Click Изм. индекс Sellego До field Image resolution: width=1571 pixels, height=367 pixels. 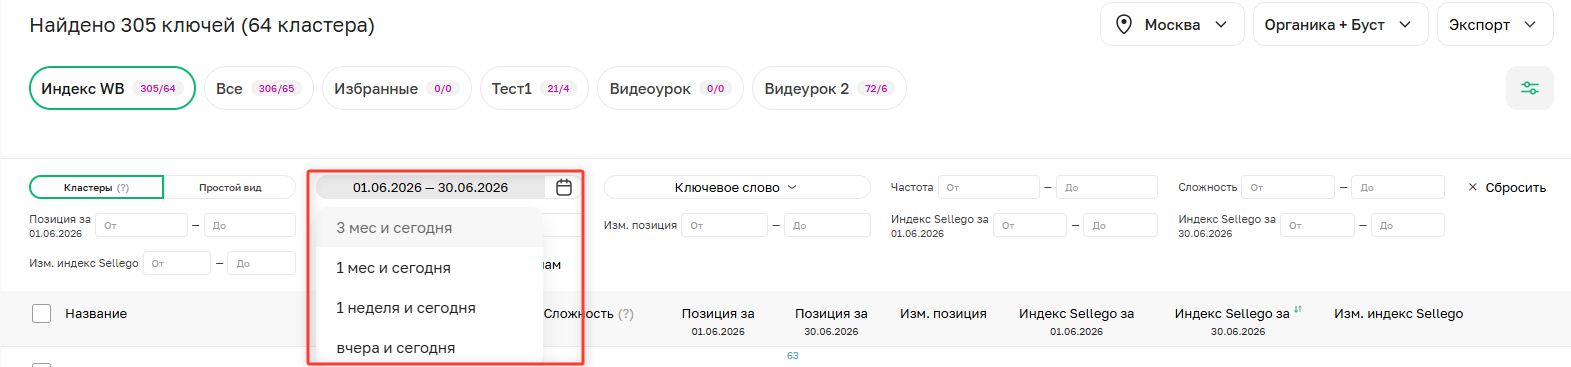click(x=262, y=263)
